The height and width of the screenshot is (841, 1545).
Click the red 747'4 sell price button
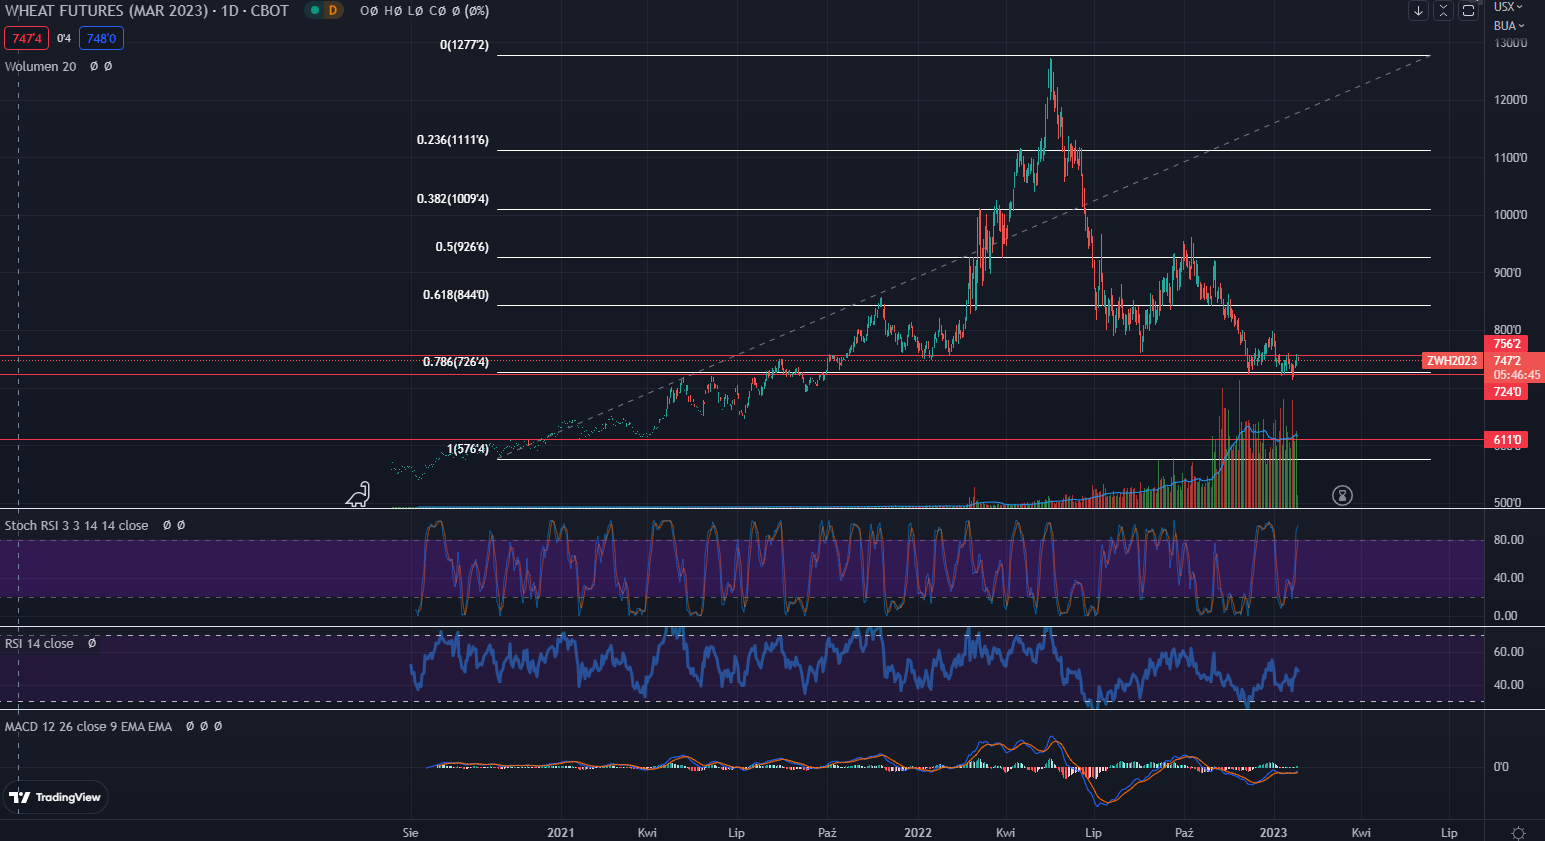(27, 39)
